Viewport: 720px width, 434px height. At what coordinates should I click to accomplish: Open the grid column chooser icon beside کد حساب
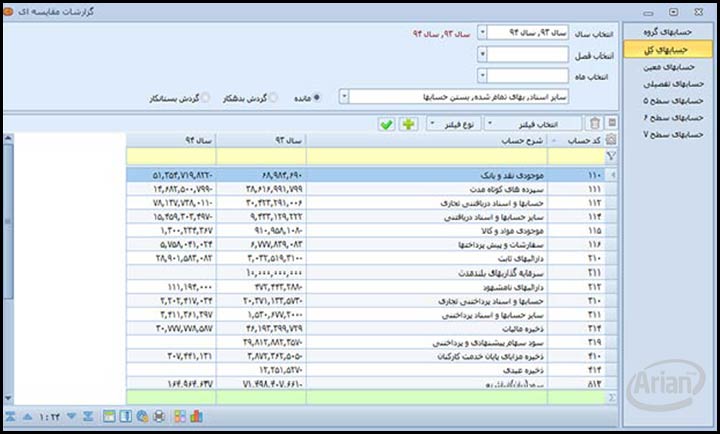click(x=611, y=140)
